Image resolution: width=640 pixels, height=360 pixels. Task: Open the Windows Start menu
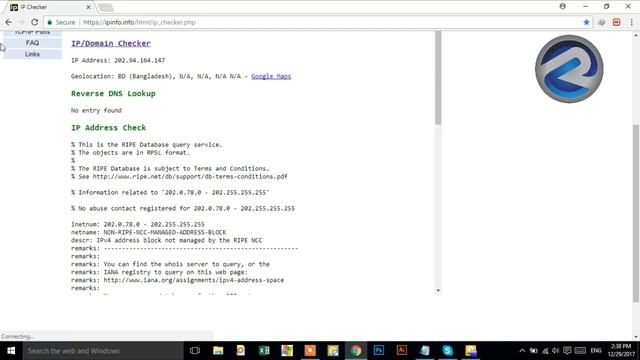coord(11,351)
